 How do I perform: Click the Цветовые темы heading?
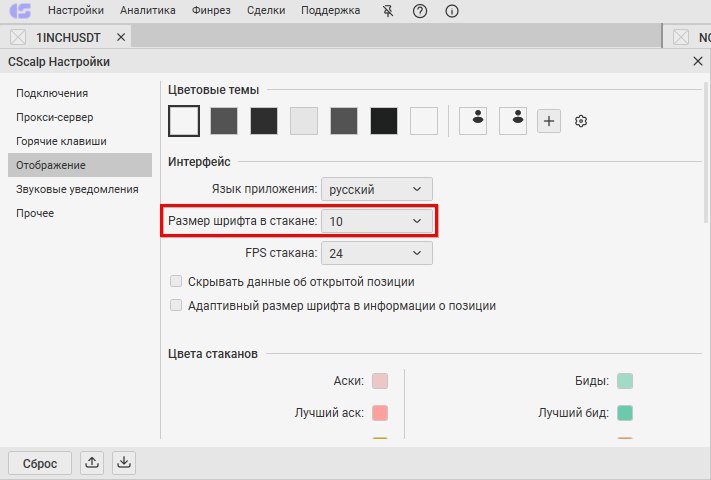click(x=213, y=90)
